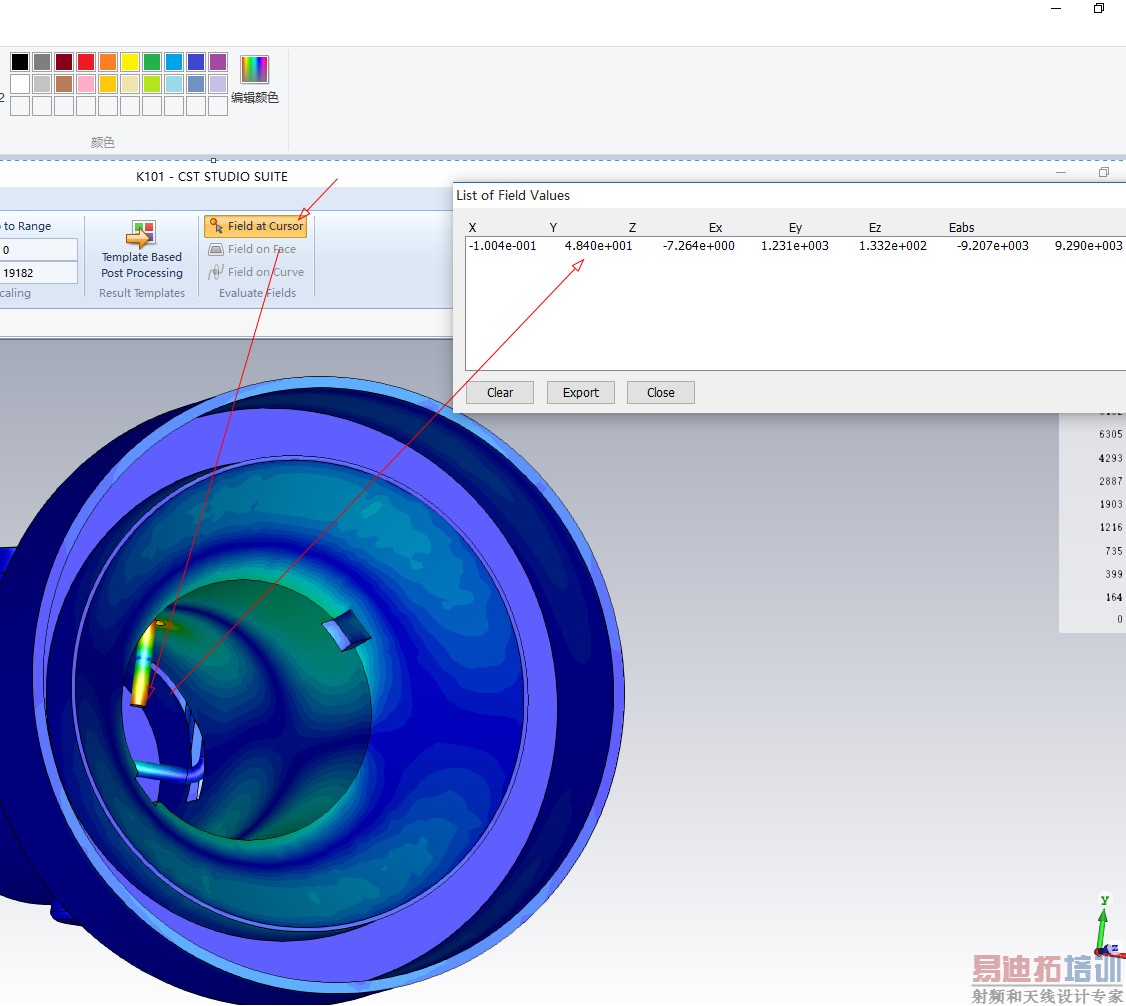Screen dimensions: 1126x1006
Task: Click the Ex column header
Action: pyautogui.click(x=715, y=228)
